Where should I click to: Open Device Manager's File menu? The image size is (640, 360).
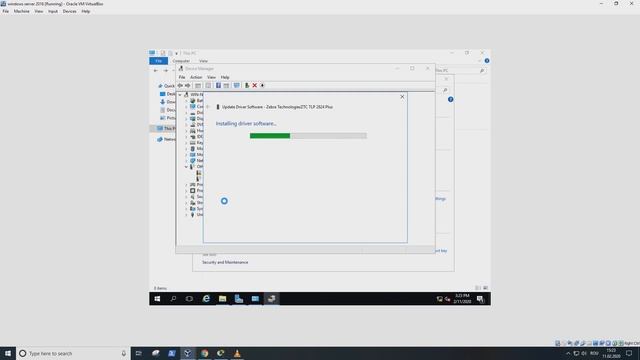(182, 77)
